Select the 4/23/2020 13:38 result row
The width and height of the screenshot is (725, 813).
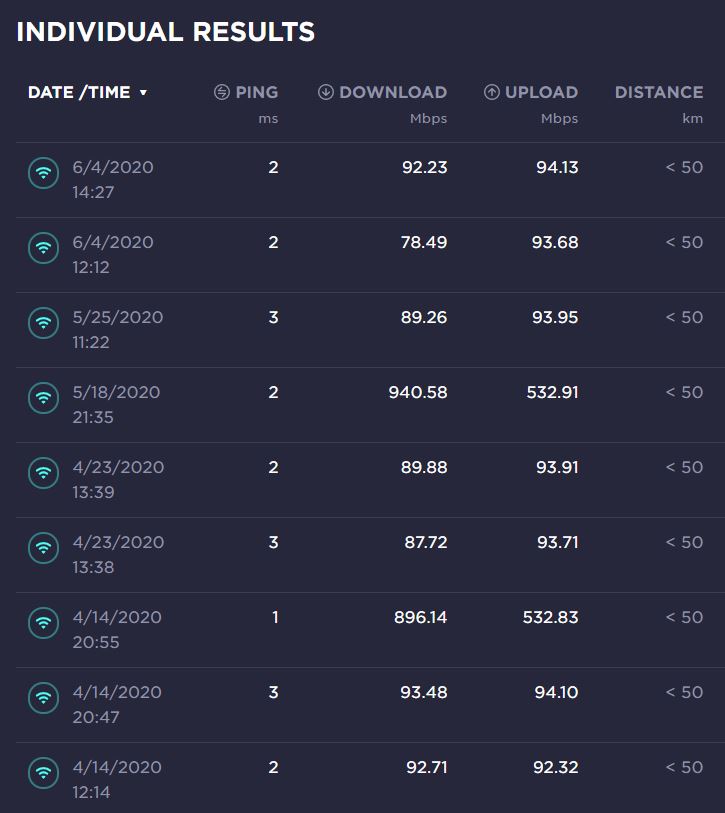click(x=370, y=555)
